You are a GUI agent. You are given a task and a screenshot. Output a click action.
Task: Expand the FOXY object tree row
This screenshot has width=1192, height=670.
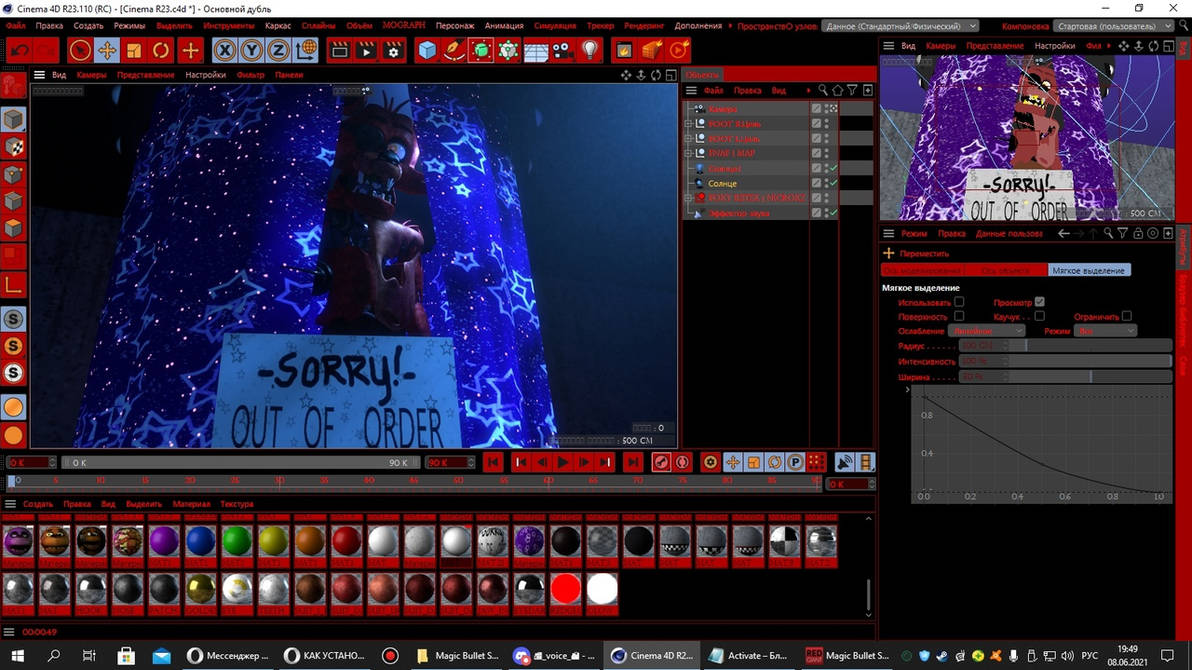[x=688, y=198]
